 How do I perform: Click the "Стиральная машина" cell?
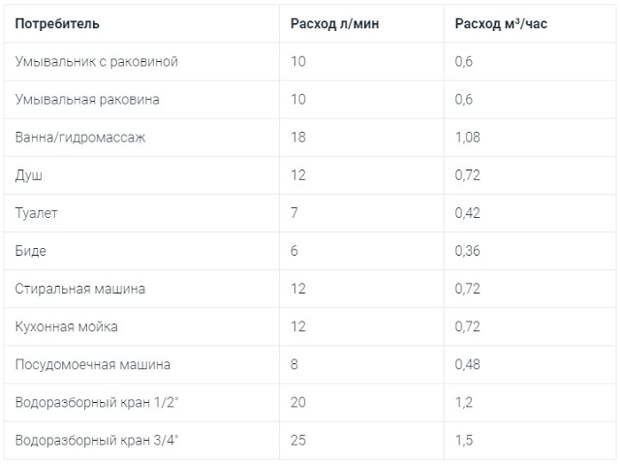tap(81, 289)
